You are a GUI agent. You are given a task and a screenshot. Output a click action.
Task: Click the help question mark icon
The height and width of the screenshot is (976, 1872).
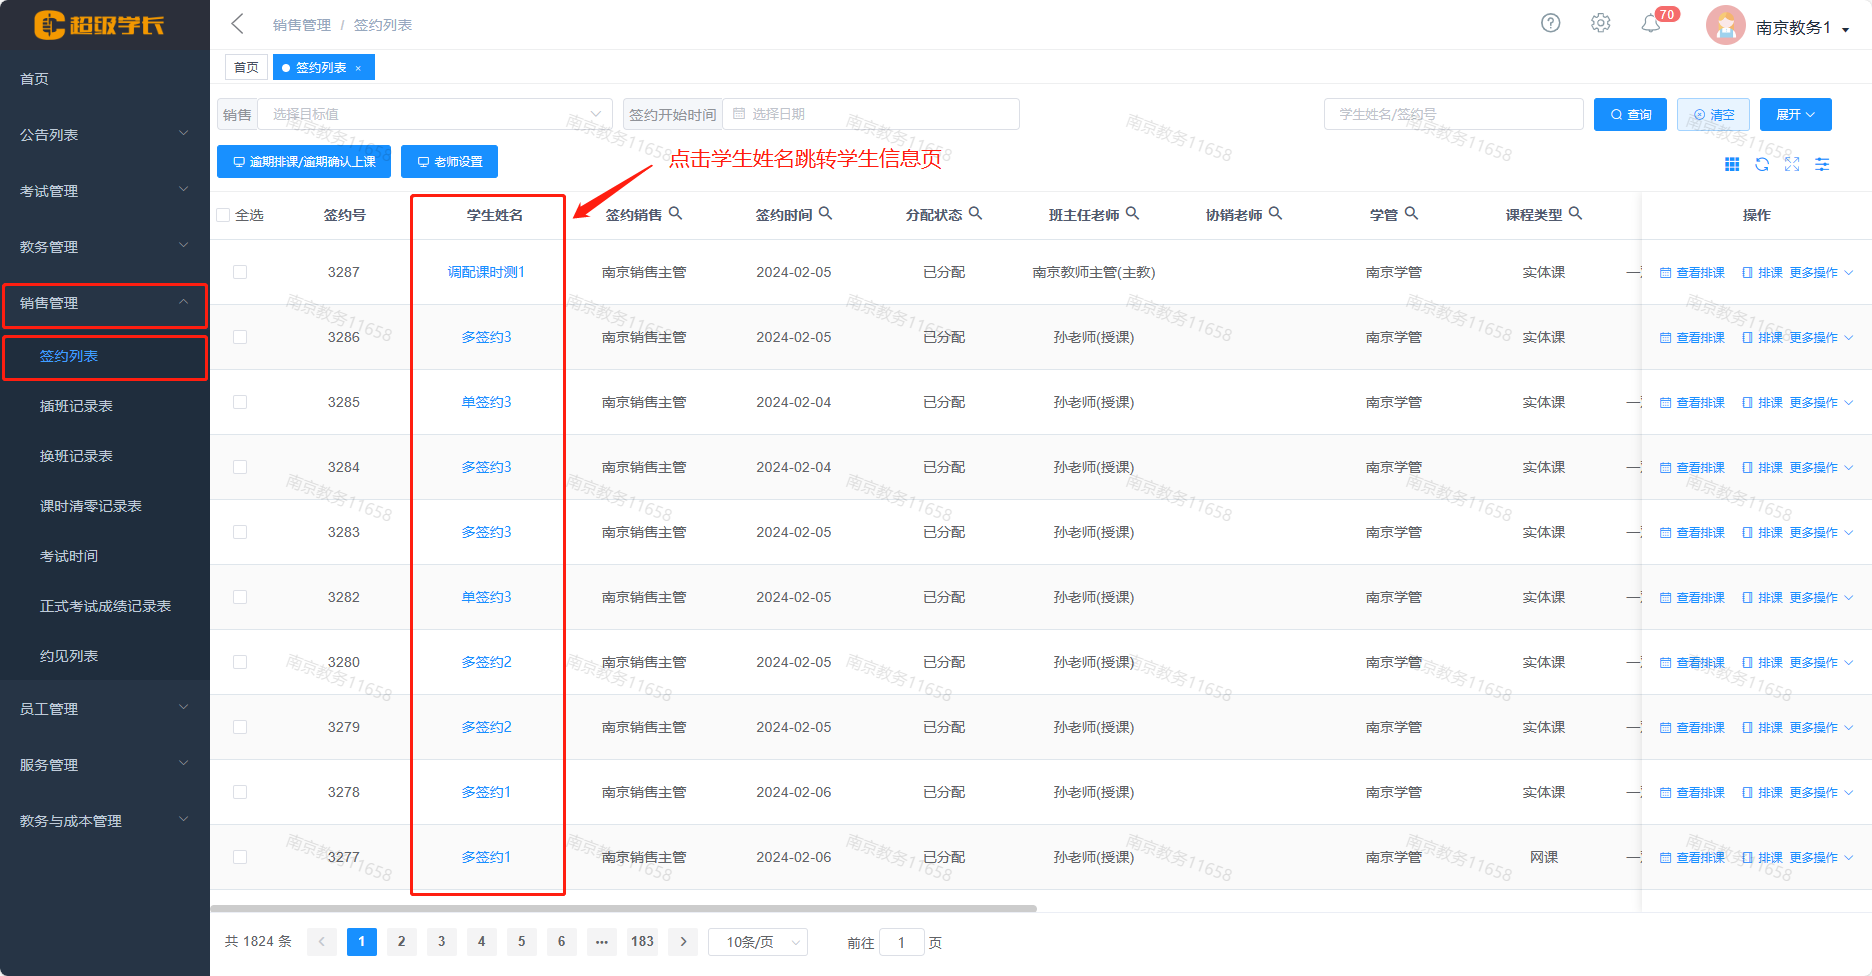1550,23
